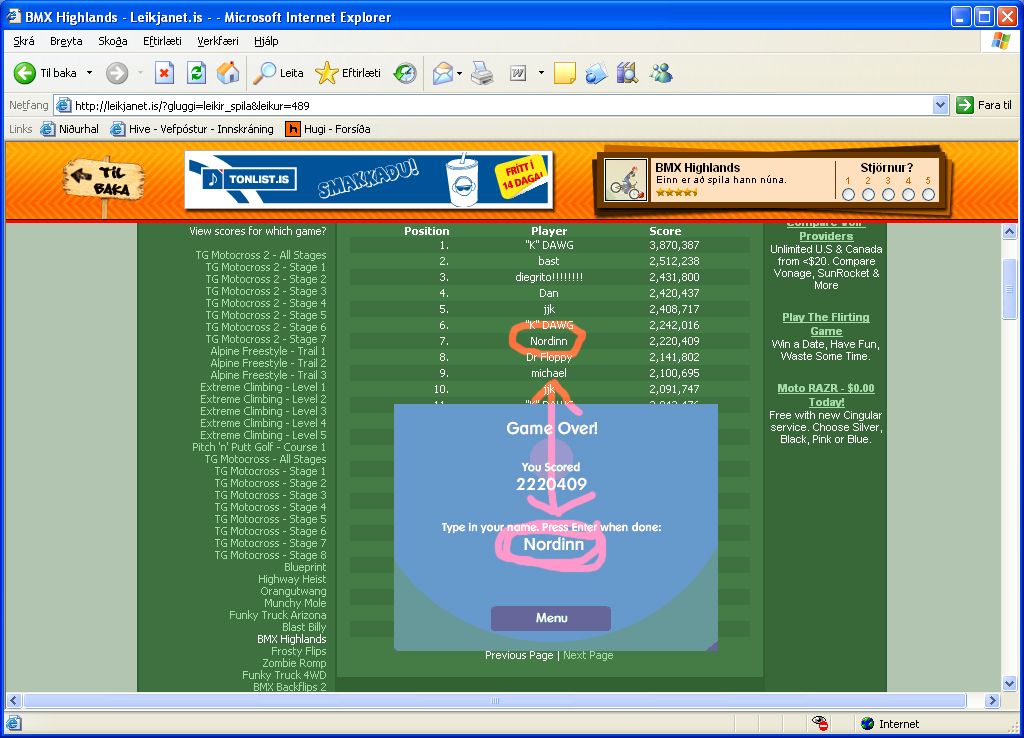Click the Menu button in game
Screen dimensions: 1024x738
click(x=551, y=618)
